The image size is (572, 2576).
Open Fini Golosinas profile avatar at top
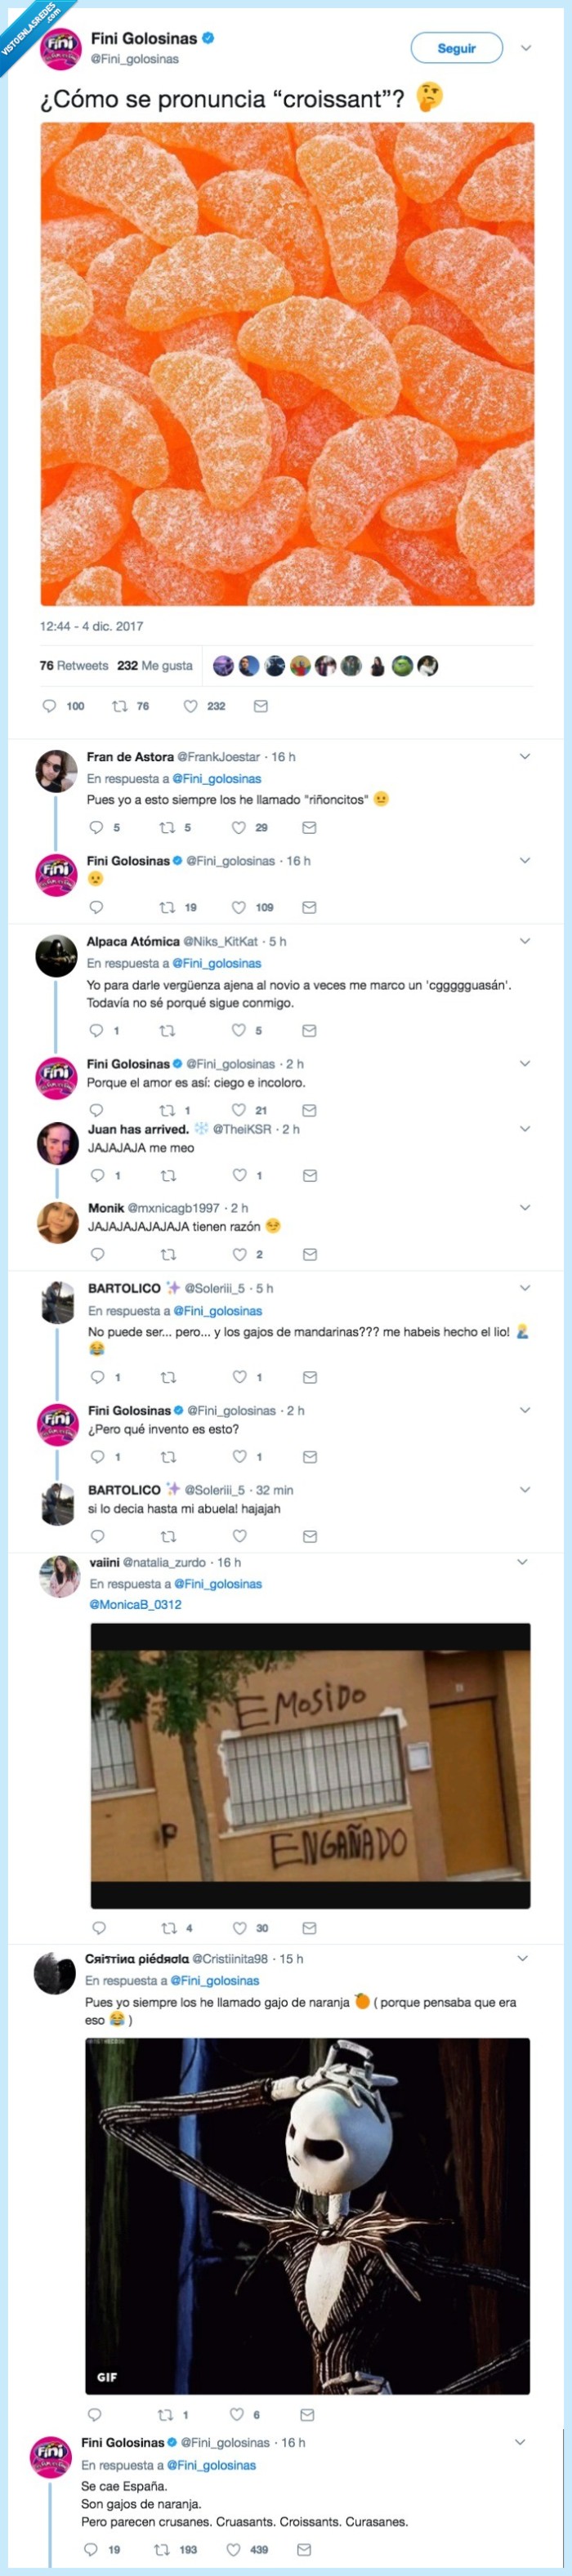[59, 48]
